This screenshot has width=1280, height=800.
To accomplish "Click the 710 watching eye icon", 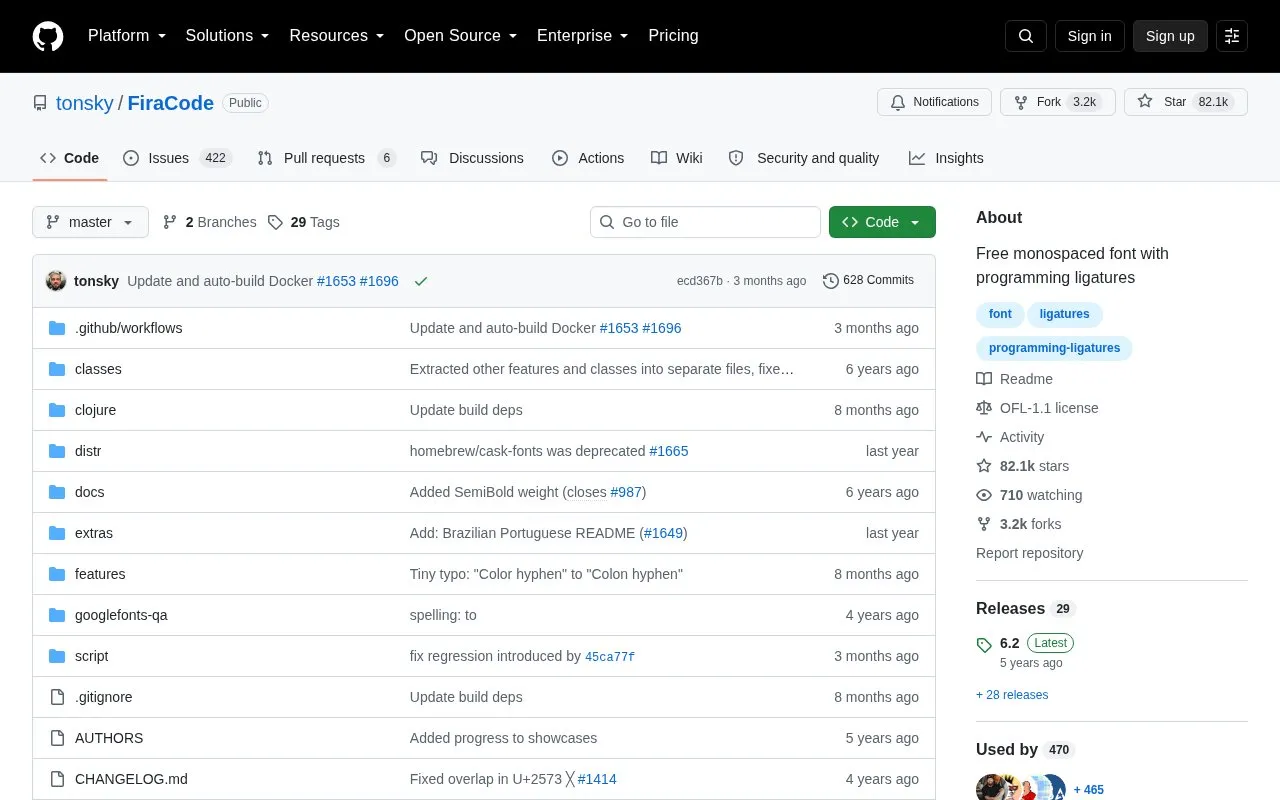I will [984, 495].
